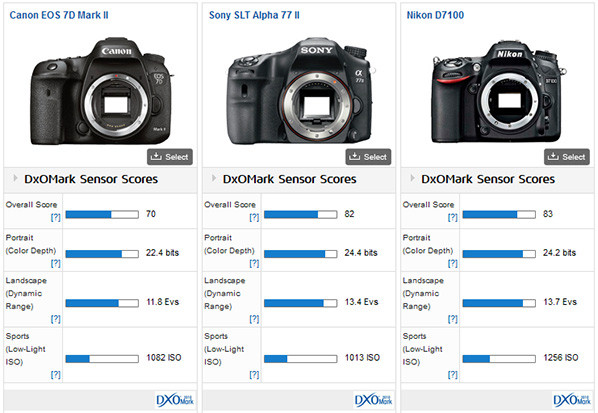
Task: Open Sony Landscape Dynamic Range [?] help
Action: tap(254, 319)
